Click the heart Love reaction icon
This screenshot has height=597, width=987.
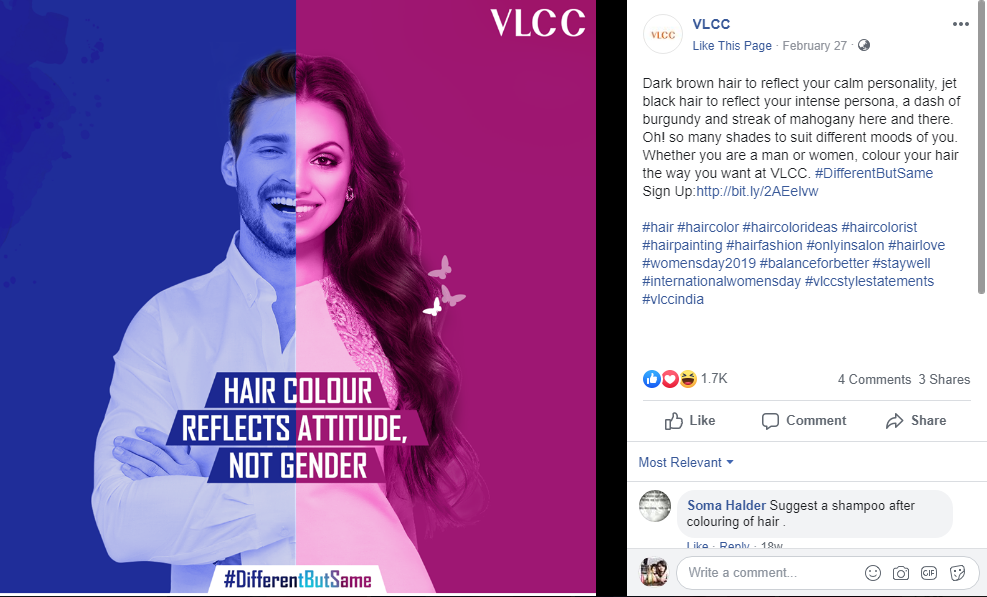click(x=670, y=378)
